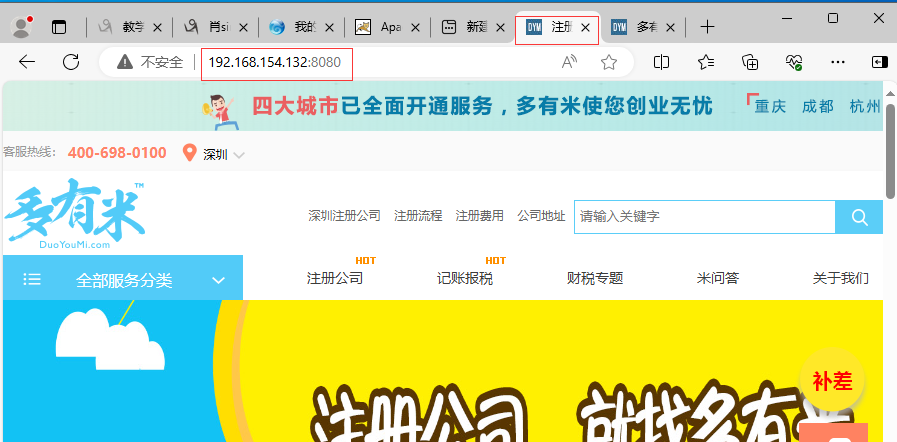Open 关于我们 navigation item

841,278
